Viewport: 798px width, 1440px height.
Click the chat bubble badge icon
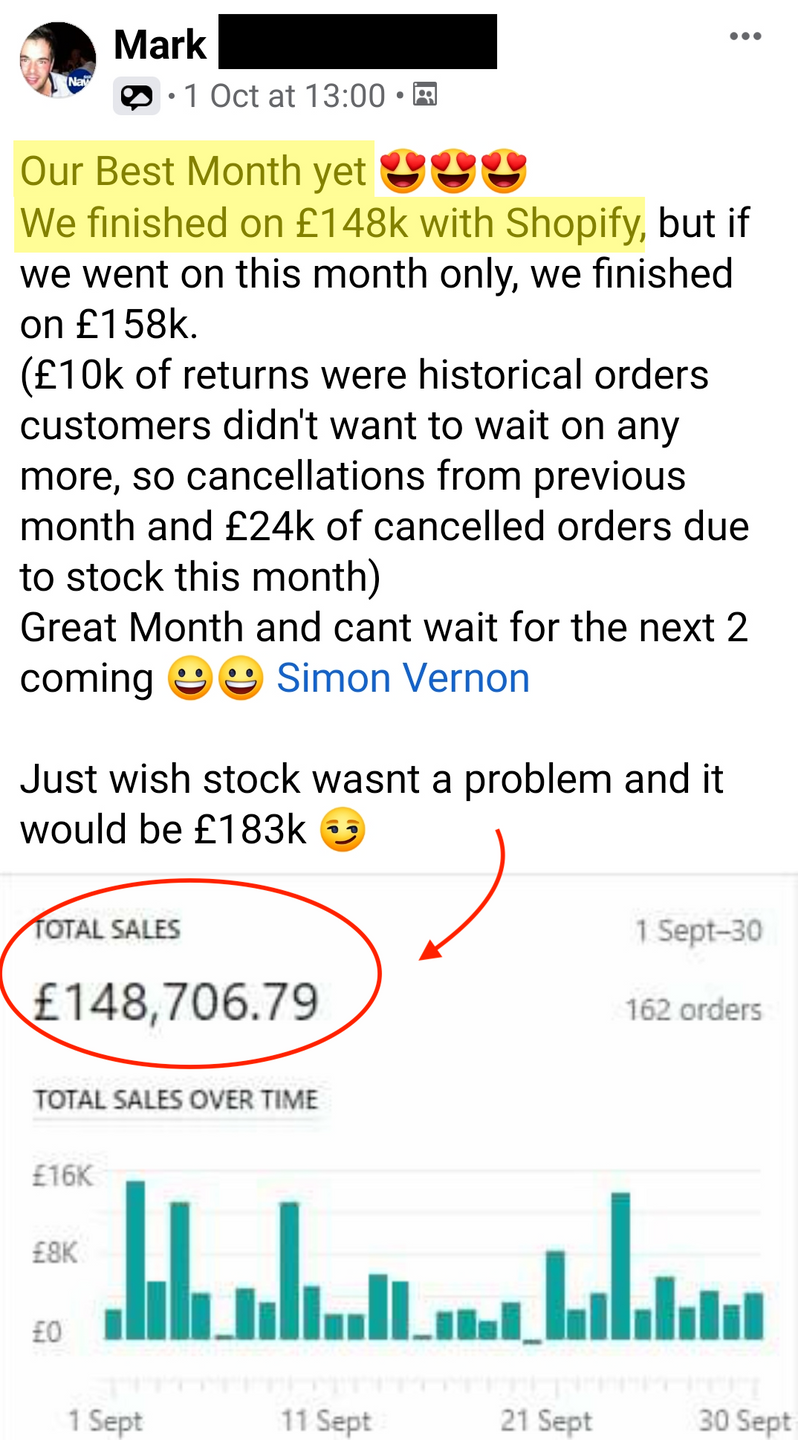(137, 97)
